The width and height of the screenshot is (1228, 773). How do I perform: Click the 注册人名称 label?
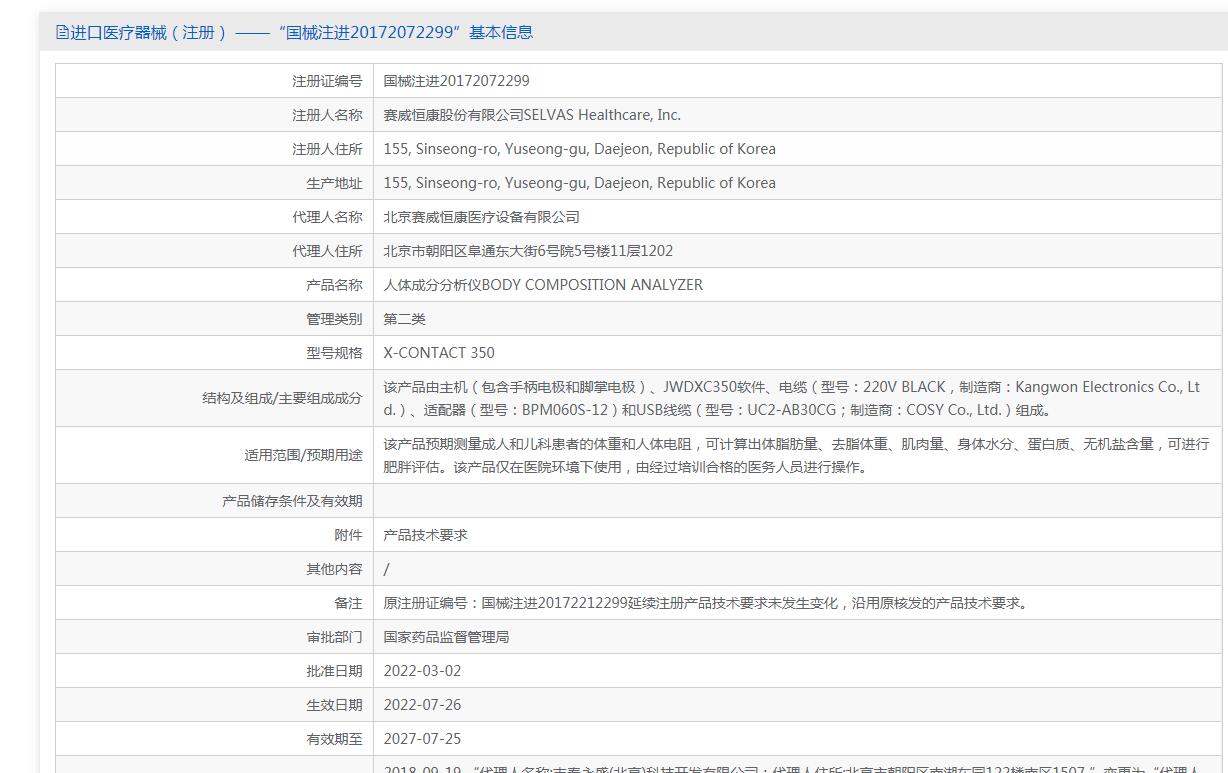(327, 115)
